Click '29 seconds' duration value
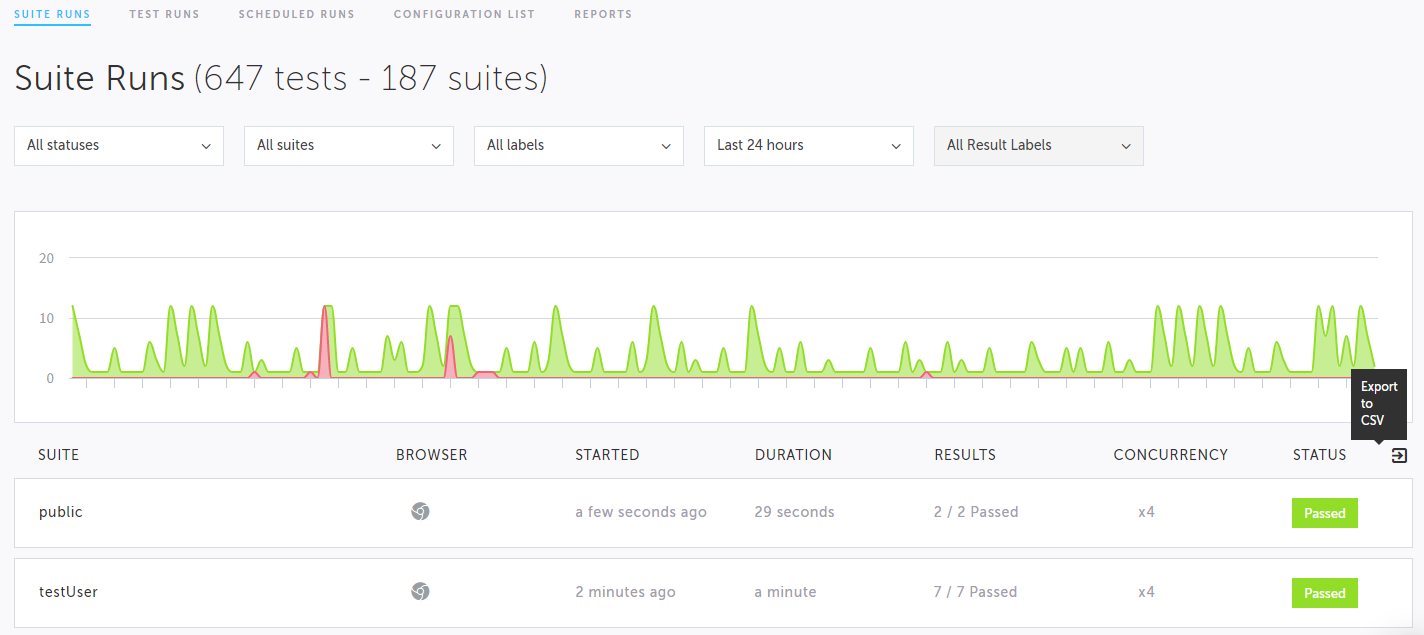This screenshot has height=635, width=1424. coord(794,512)
